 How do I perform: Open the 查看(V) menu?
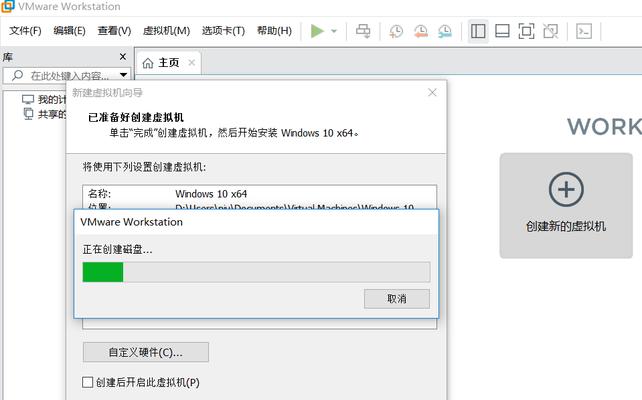[x=114, y=31]
